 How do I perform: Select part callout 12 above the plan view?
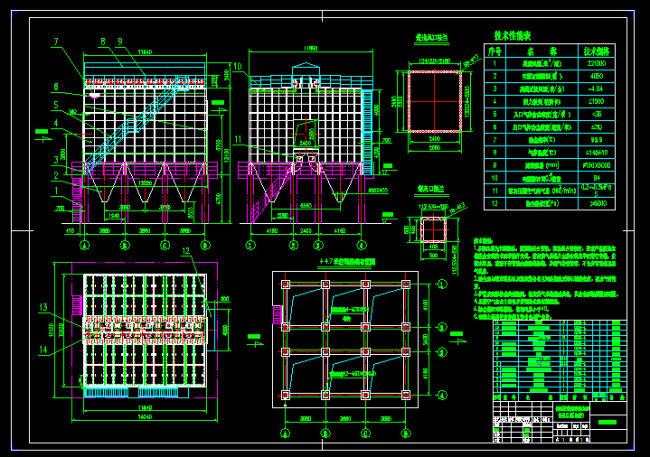[186, 251]
